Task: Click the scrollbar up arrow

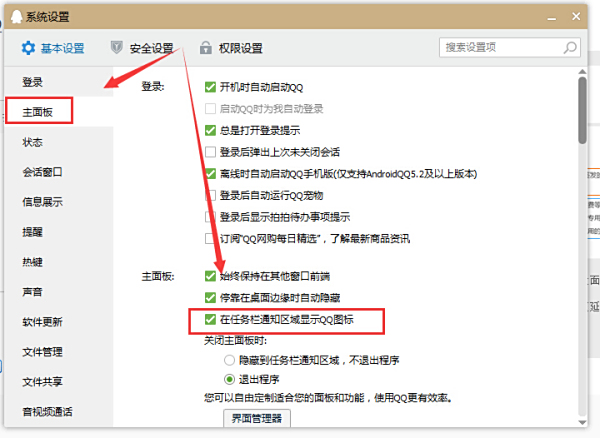Action: point(582,72)
